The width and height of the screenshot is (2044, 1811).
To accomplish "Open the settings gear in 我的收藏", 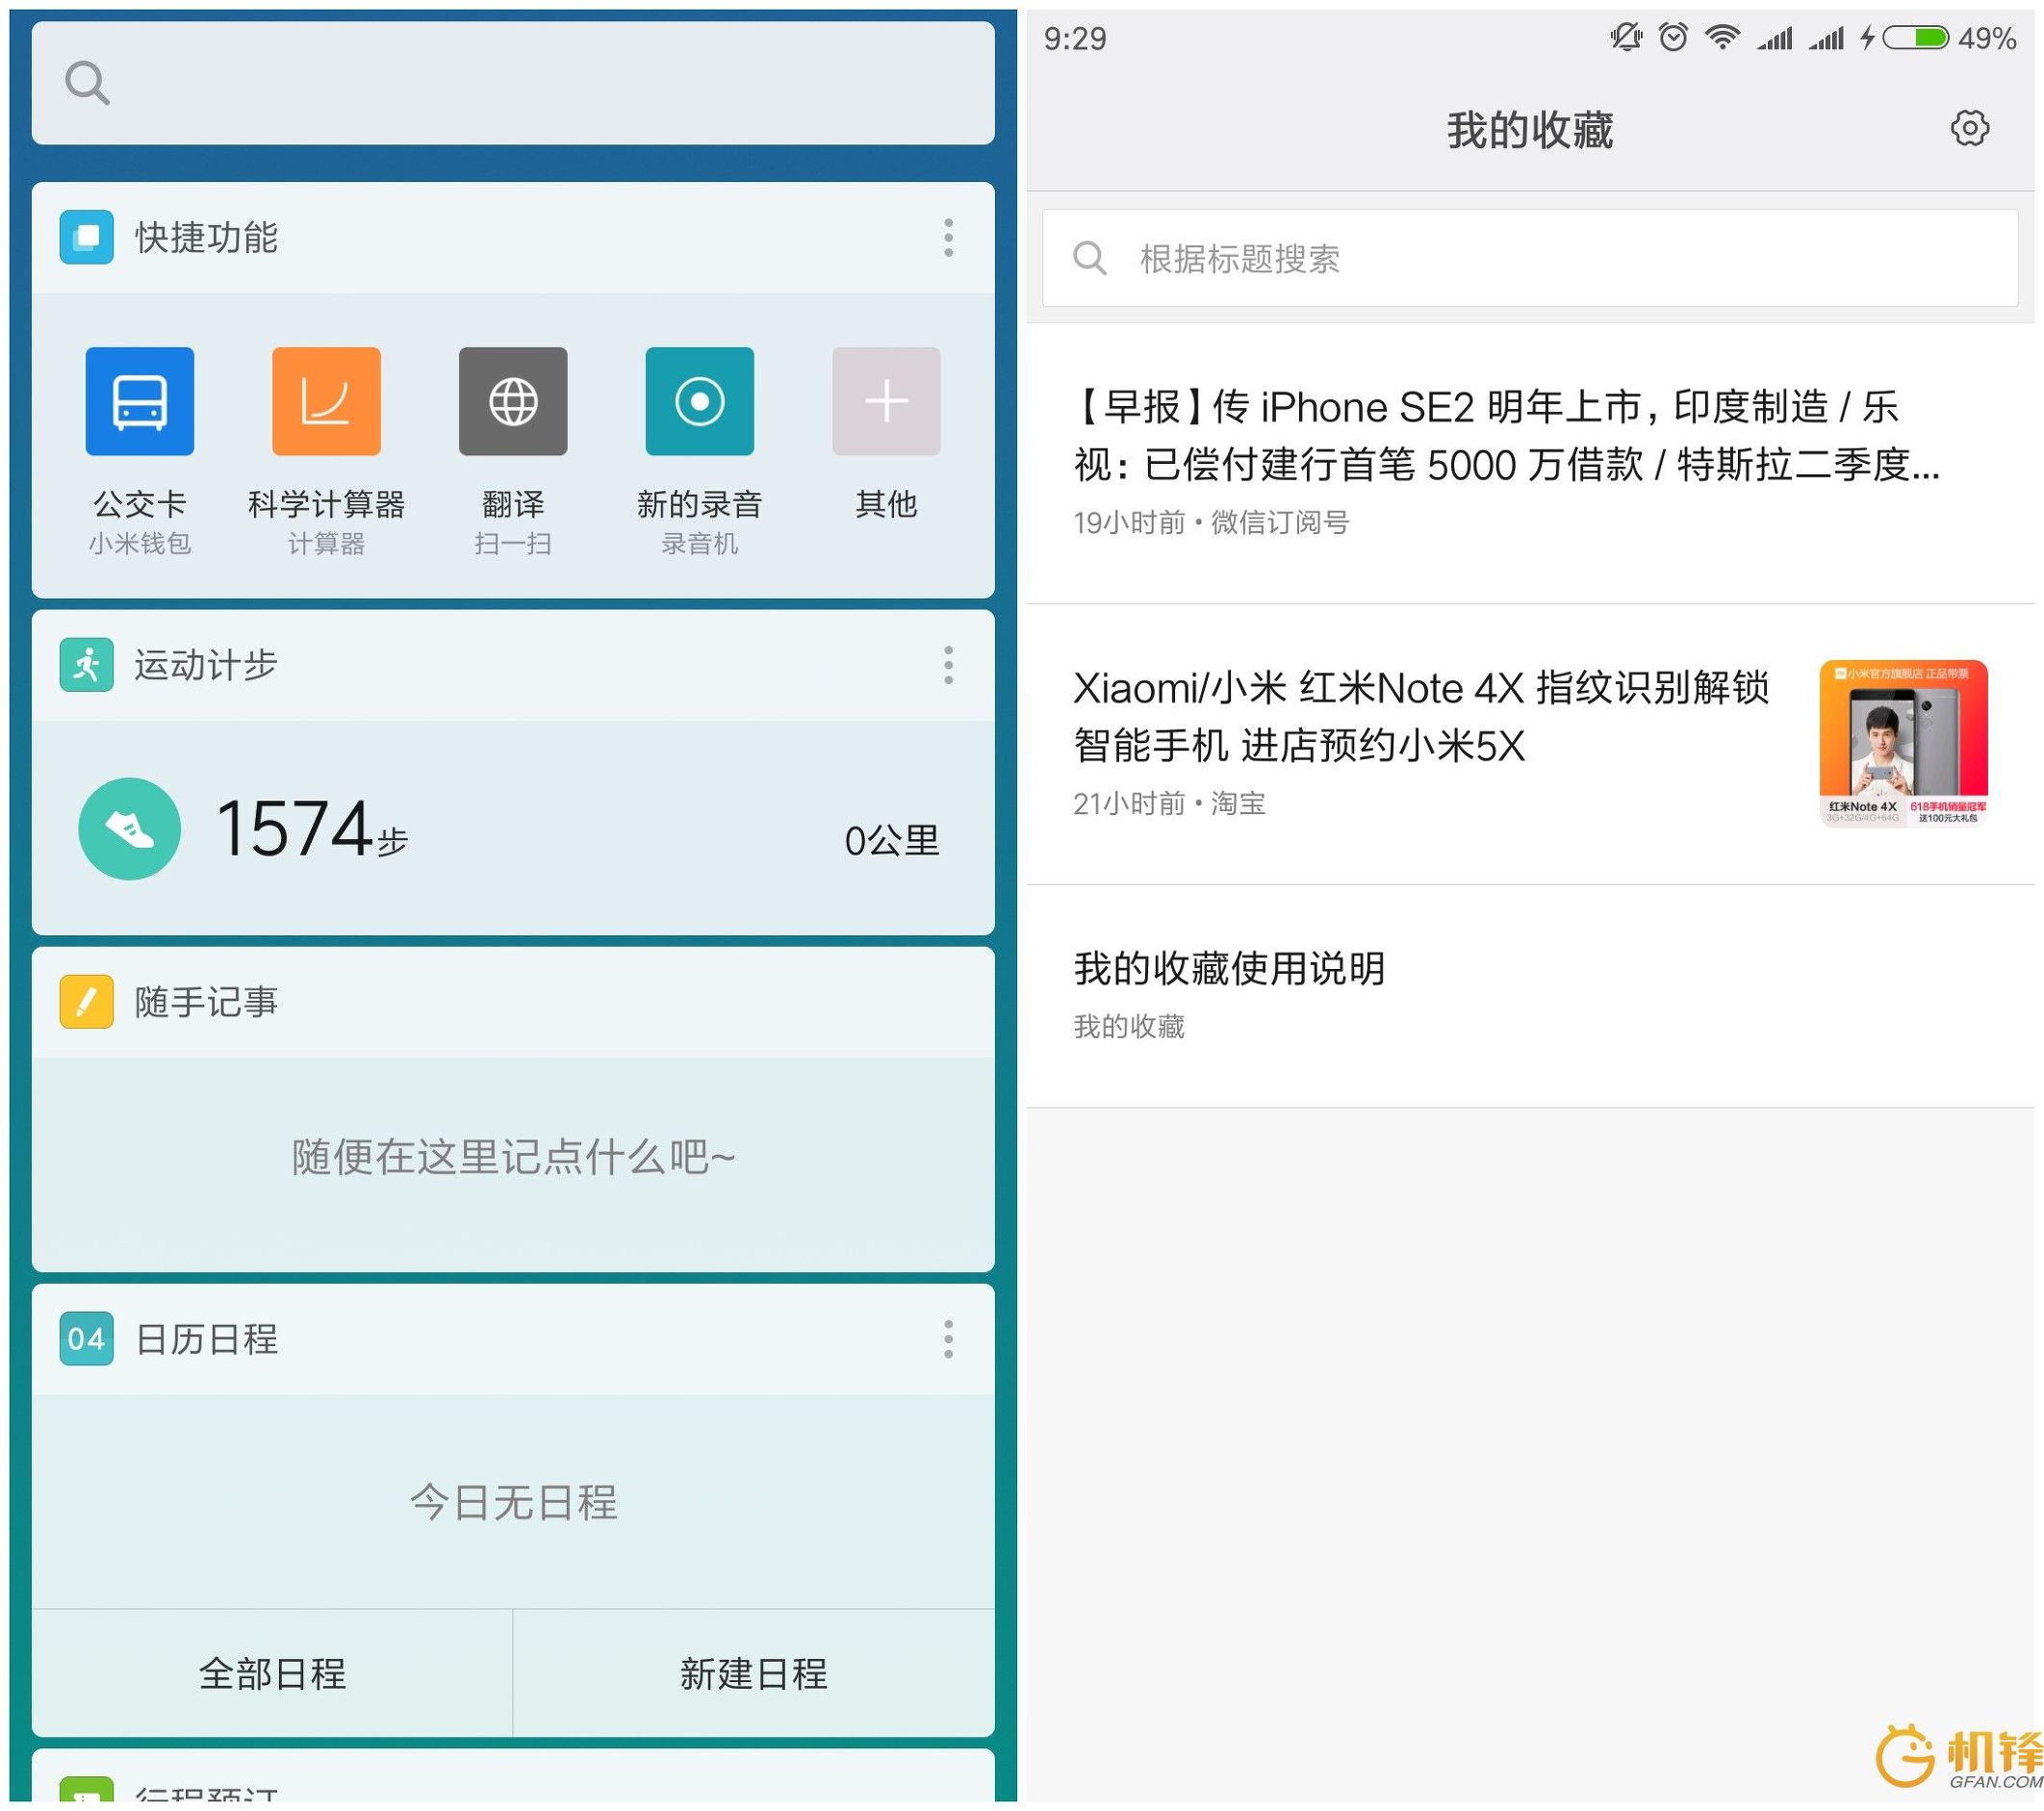I will 1969,128.
